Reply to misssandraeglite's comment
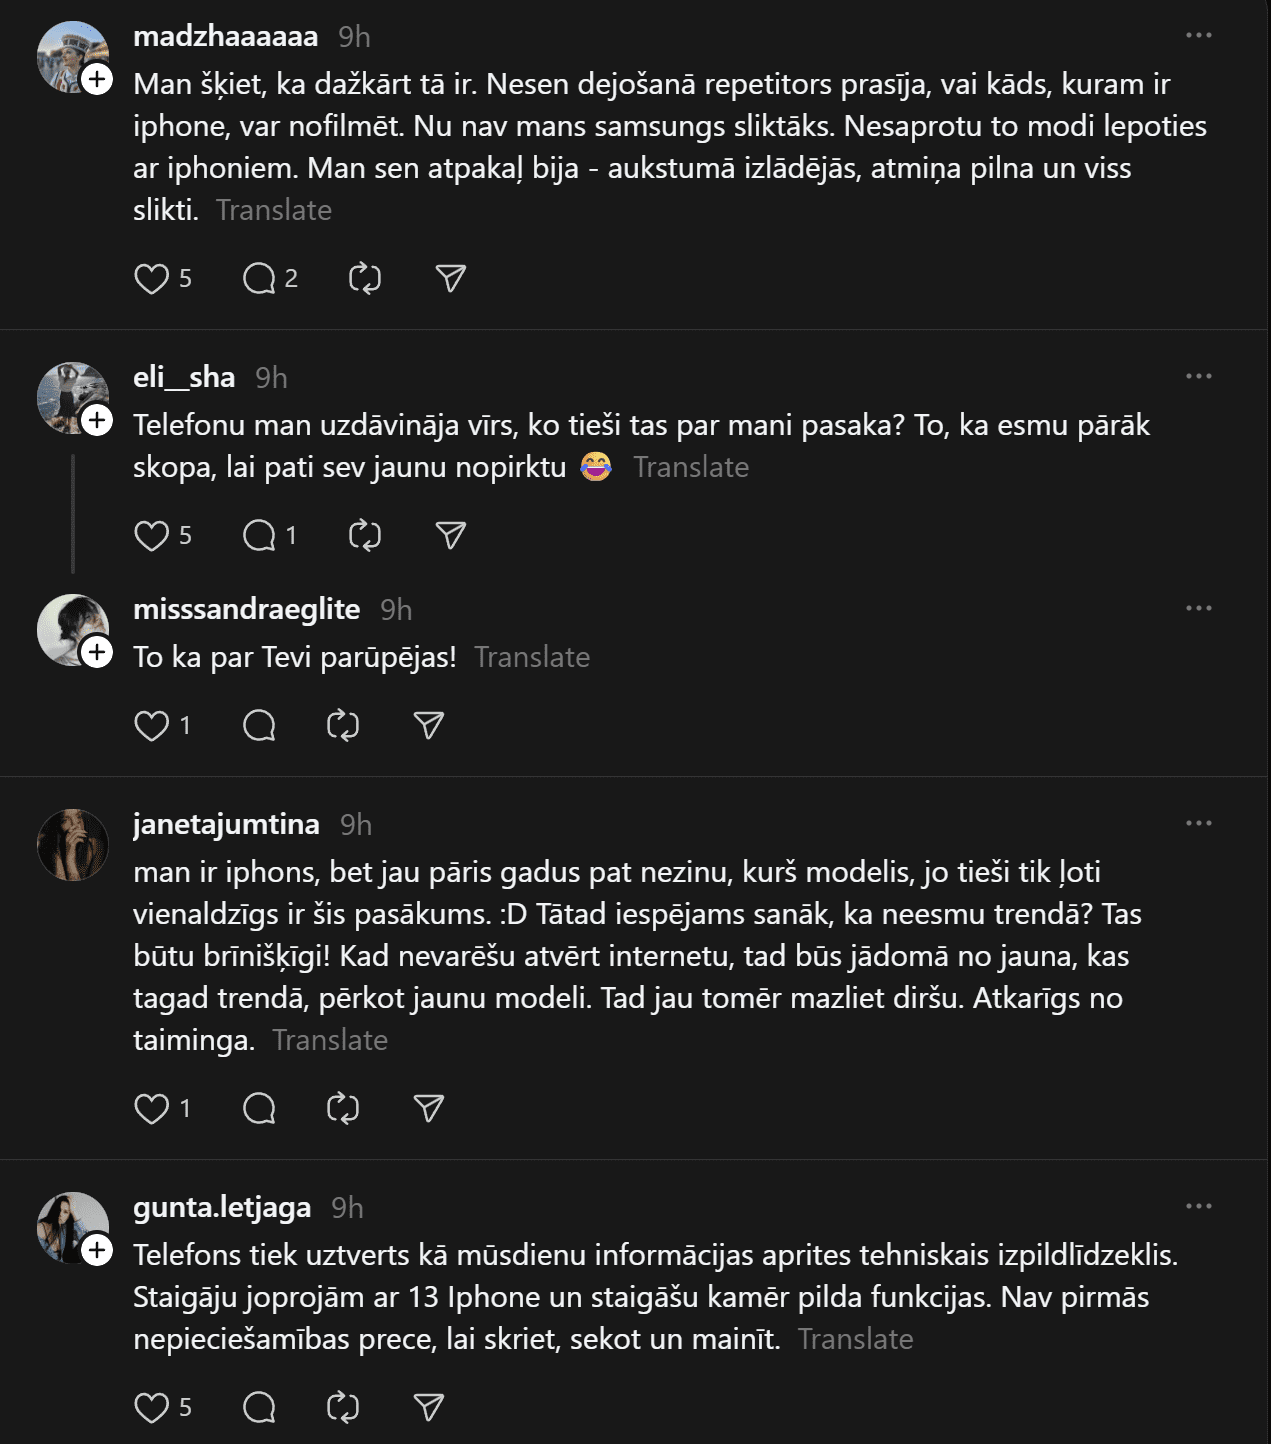This screenshot has width=1271, height=1444. [x=259, y=726]
